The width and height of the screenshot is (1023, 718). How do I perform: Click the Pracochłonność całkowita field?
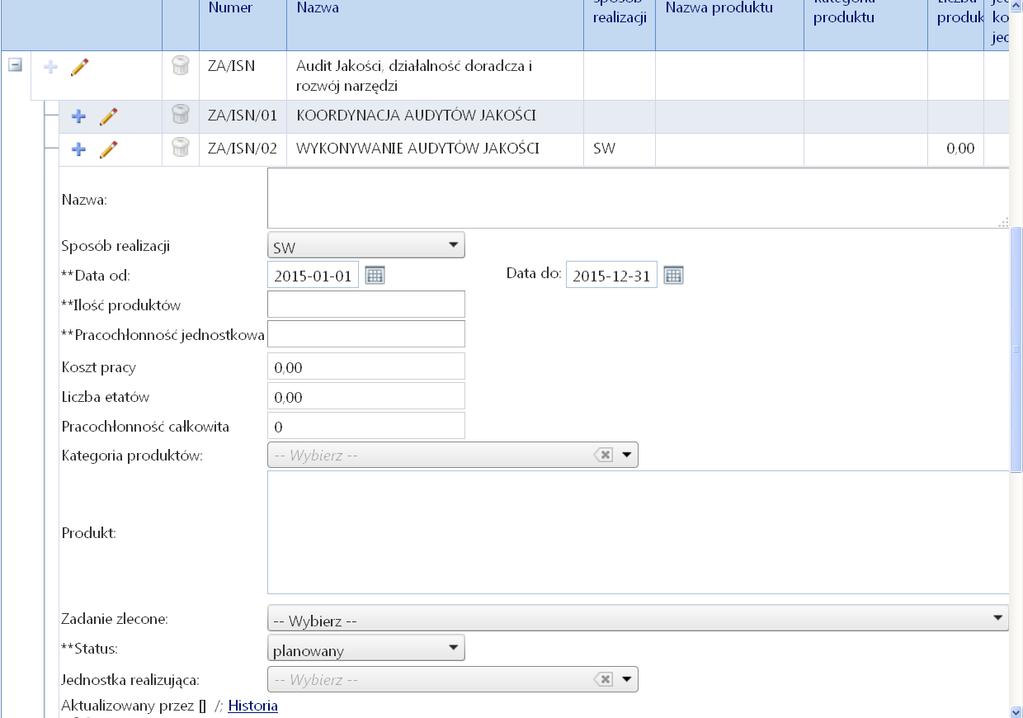(366, 426)
